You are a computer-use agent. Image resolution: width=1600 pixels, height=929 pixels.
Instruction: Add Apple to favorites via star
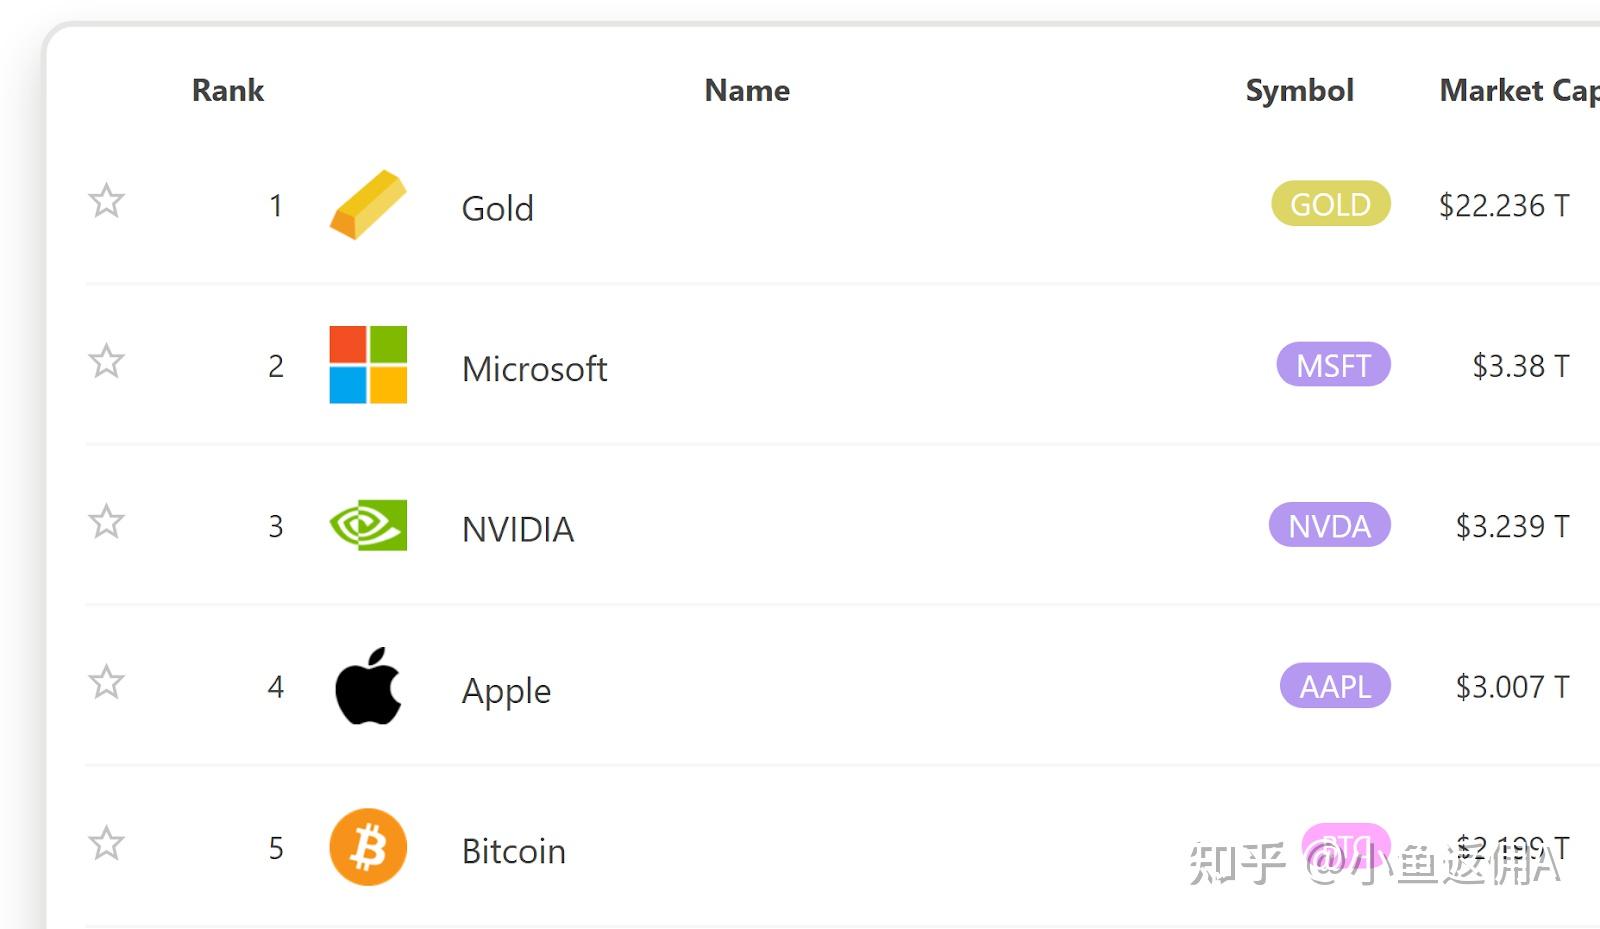point(106,682)
